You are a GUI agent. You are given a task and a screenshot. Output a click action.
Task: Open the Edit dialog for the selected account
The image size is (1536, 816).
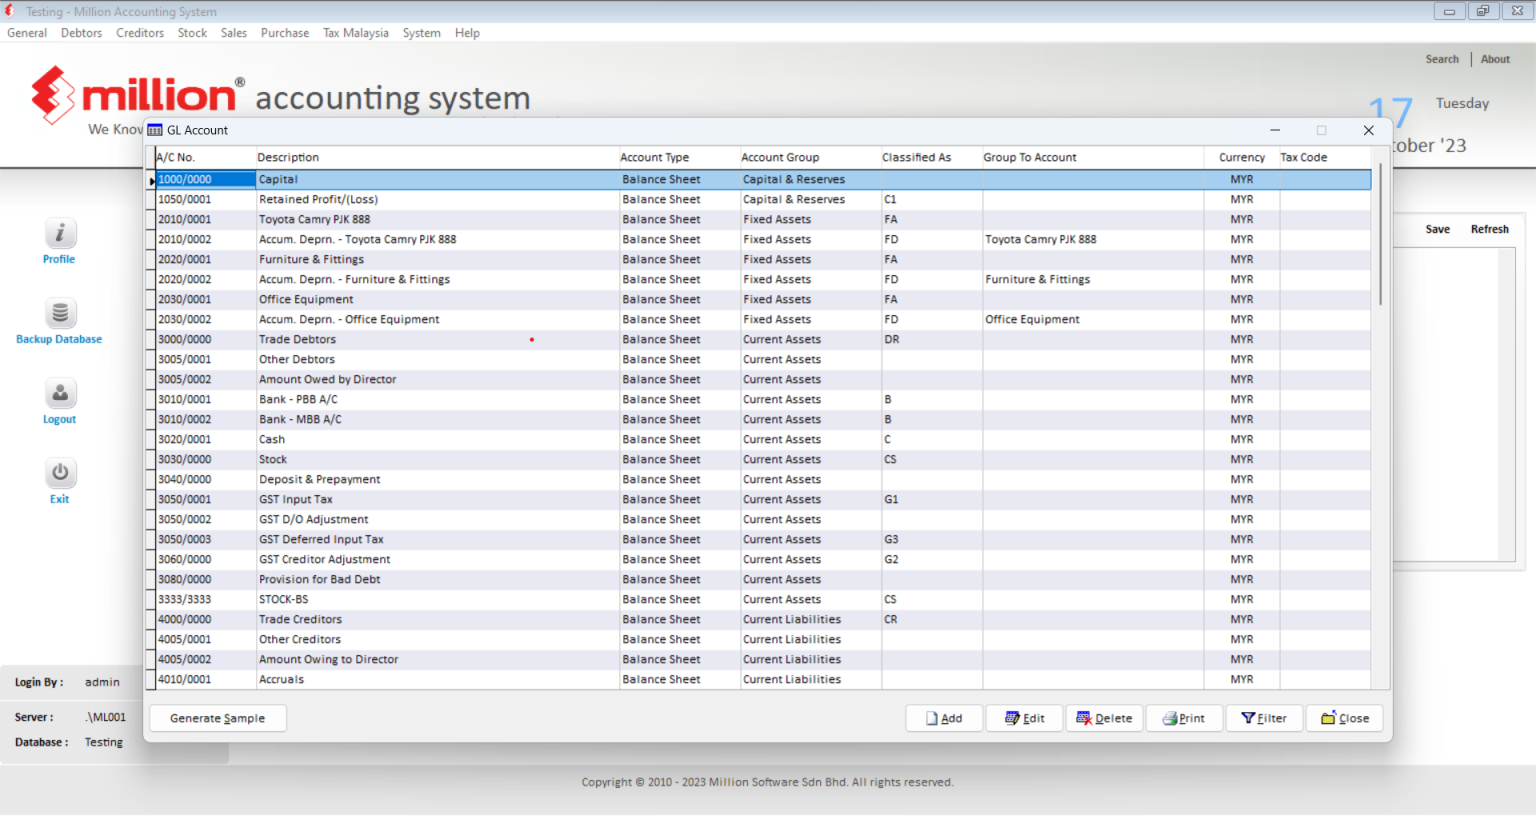pos(1024,718)
